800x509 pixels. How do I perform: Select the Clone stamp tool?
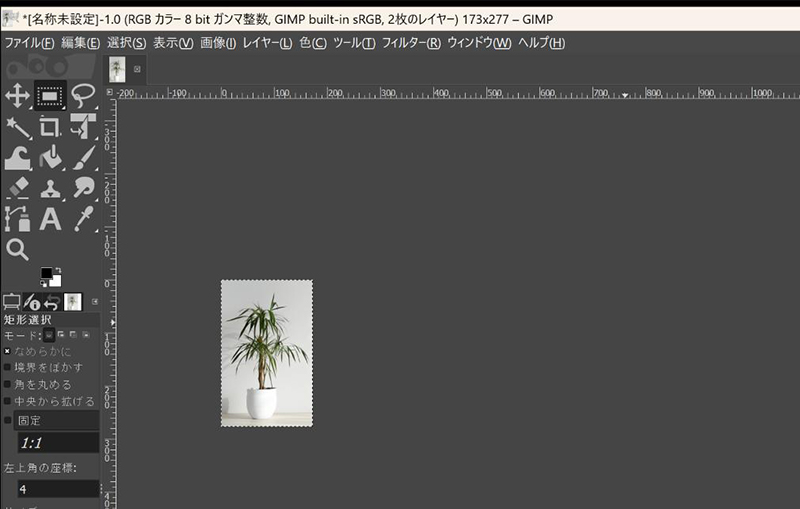point(50,189)
